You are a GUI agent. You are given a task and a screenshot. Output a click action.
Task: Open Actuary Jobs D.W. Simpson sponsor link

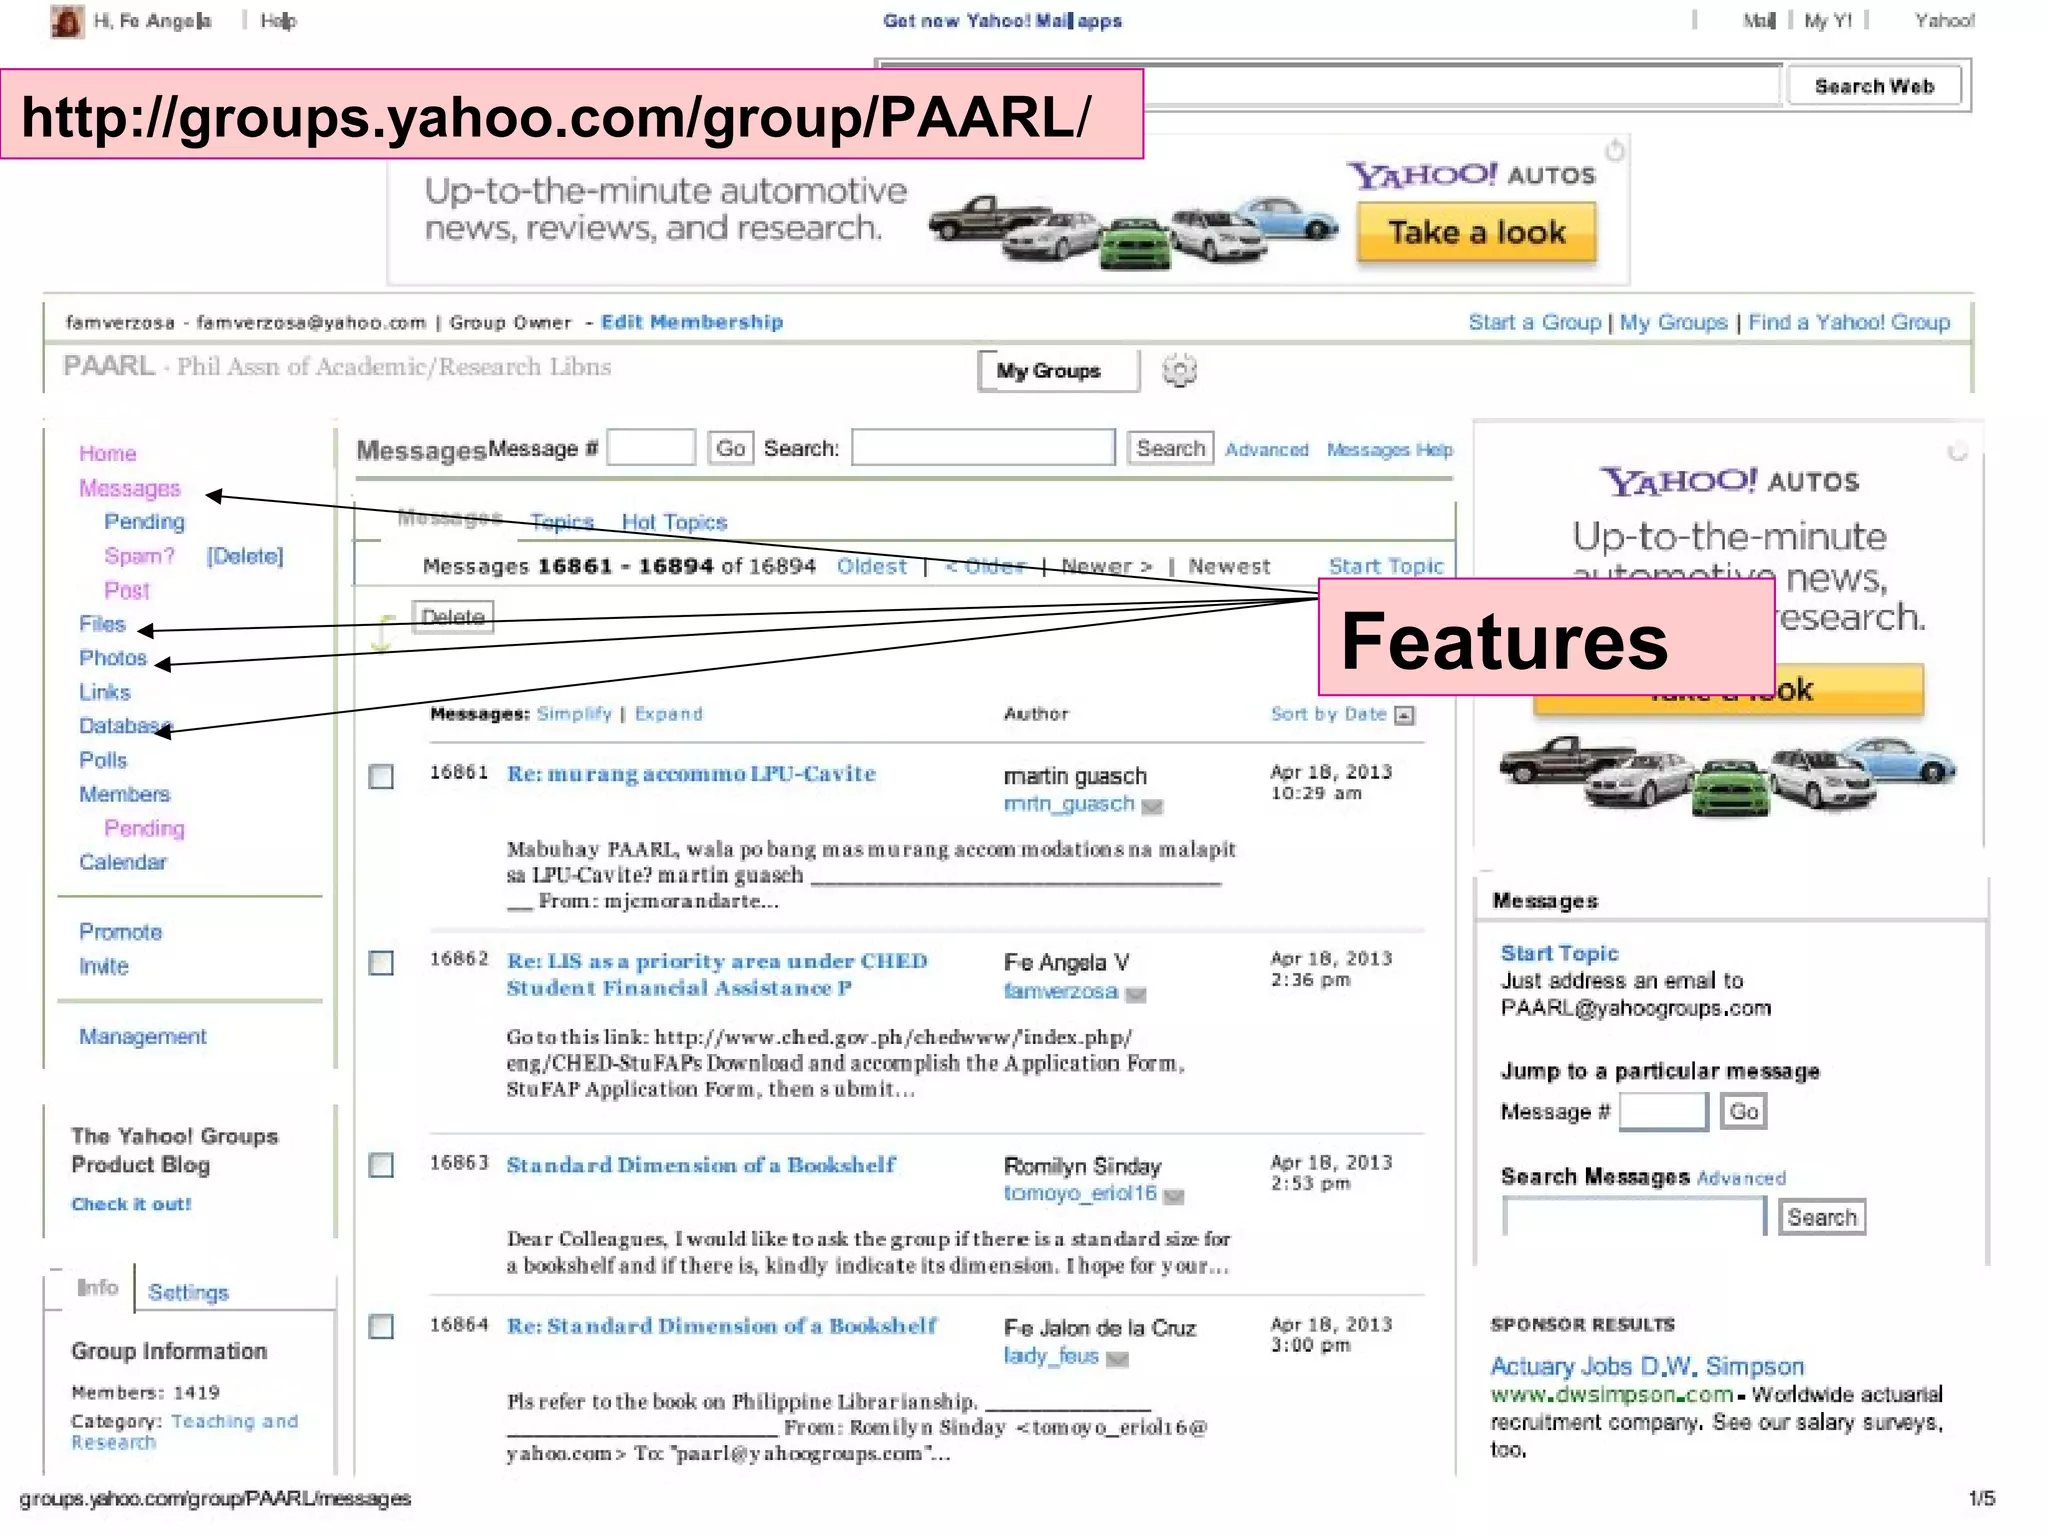point(1647,1366)
